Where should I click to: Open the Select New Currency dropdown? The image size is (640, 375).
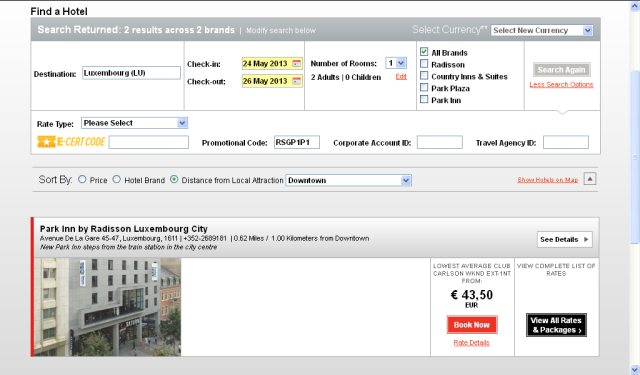point(542,30)
